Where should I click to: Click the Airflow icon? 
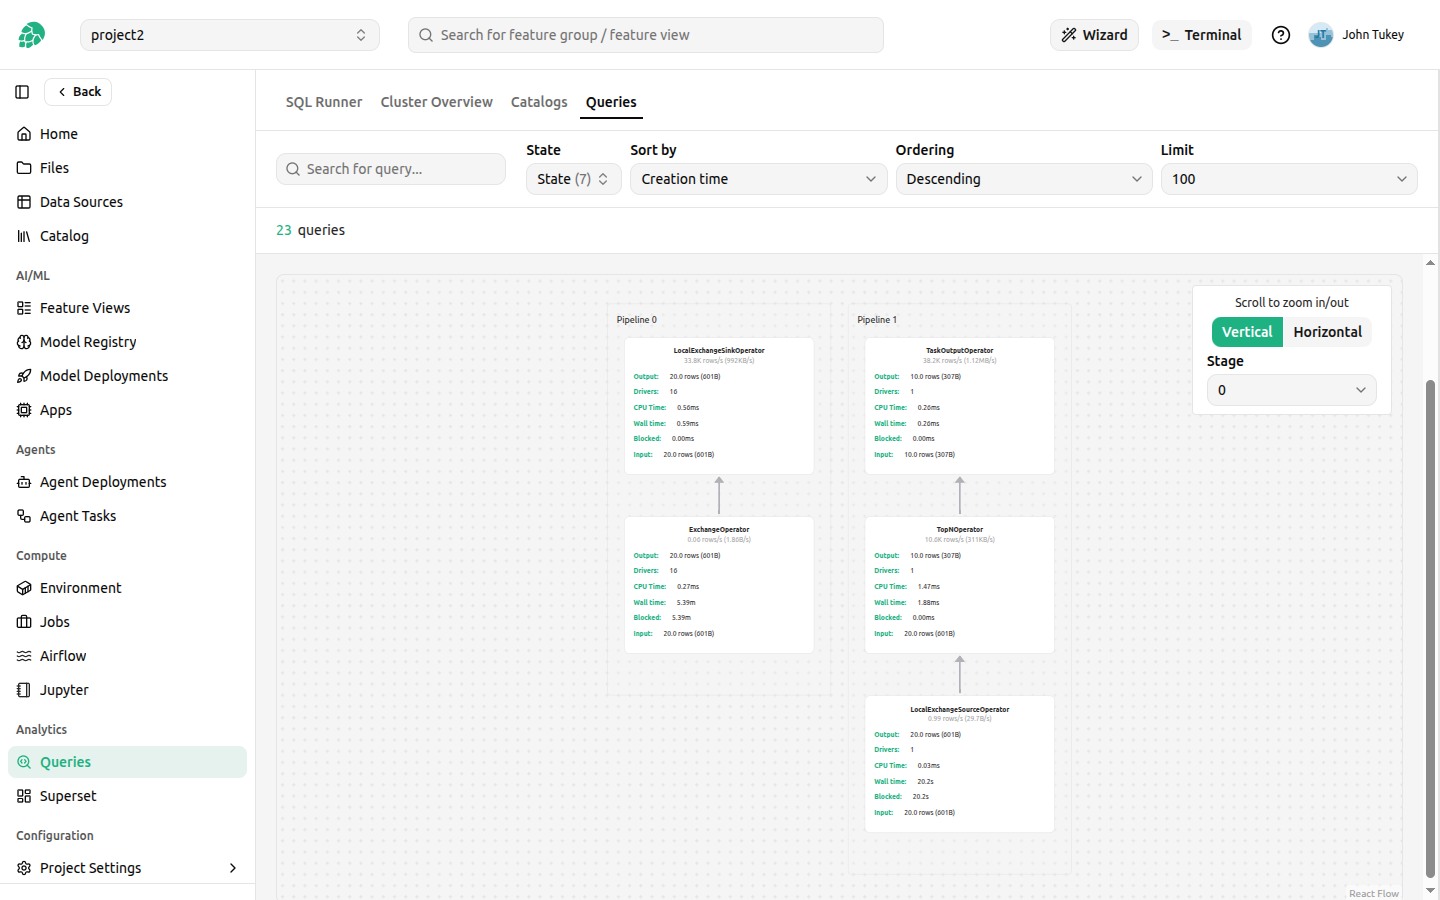(x=24, y=656)
